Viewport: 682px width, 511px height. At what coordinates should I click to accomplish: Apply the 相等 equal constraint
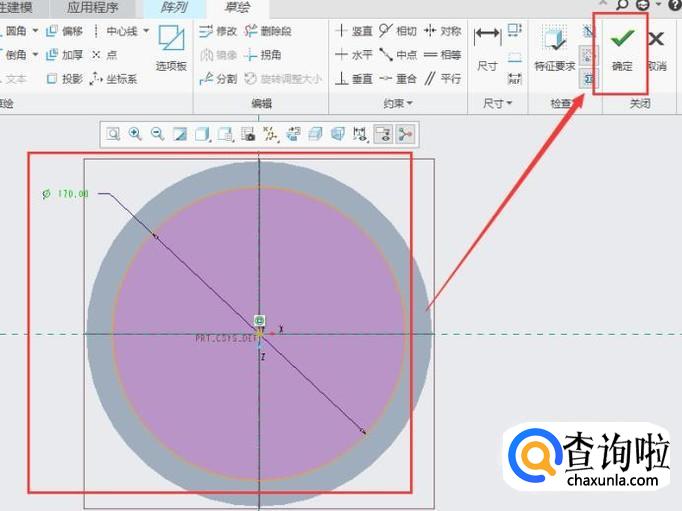click(442, 55)
